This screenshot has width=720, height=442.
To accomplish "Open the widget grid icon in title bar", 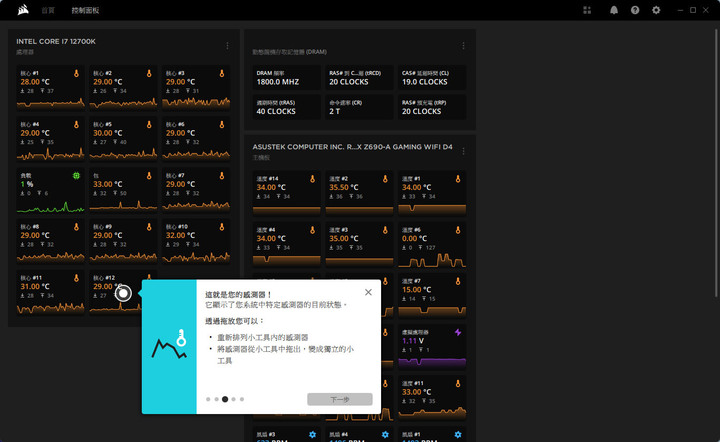I will [587, 10].
